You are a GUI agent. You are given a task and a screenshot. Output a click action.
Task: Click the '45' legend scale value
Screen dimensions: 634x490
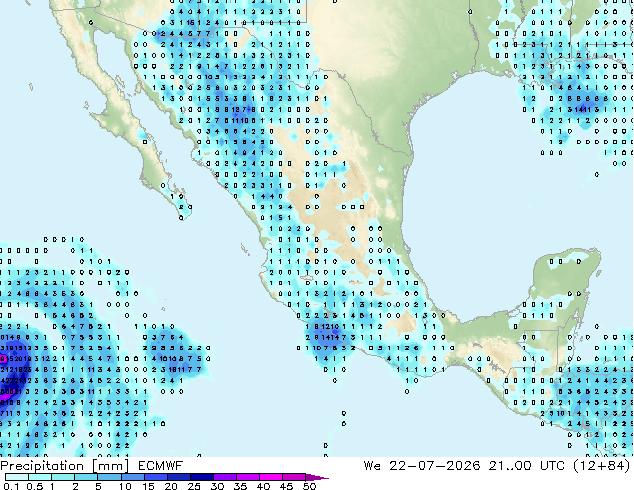pos(286,486)
